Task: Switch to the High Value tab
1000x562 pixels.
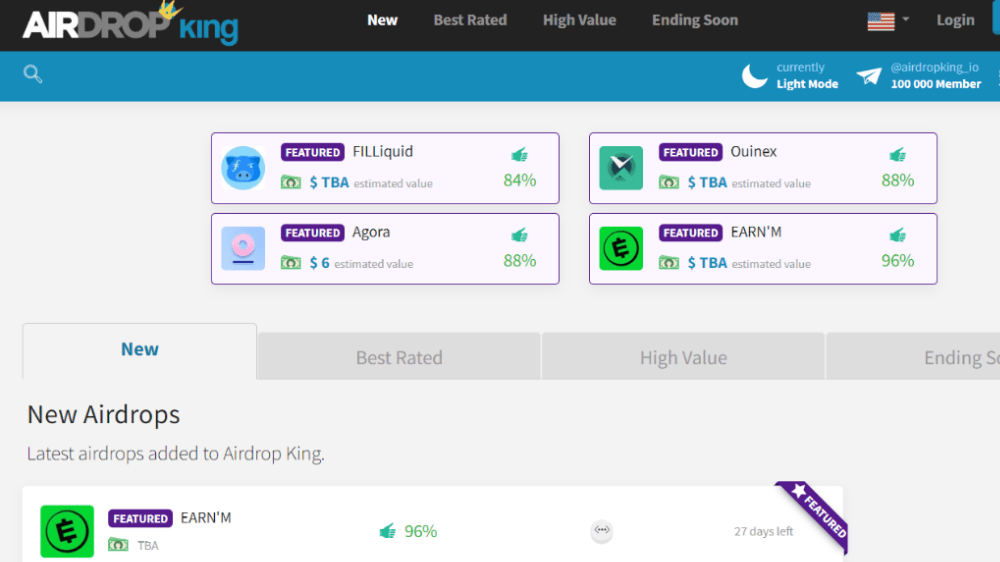Action: [x=683, y=357]
